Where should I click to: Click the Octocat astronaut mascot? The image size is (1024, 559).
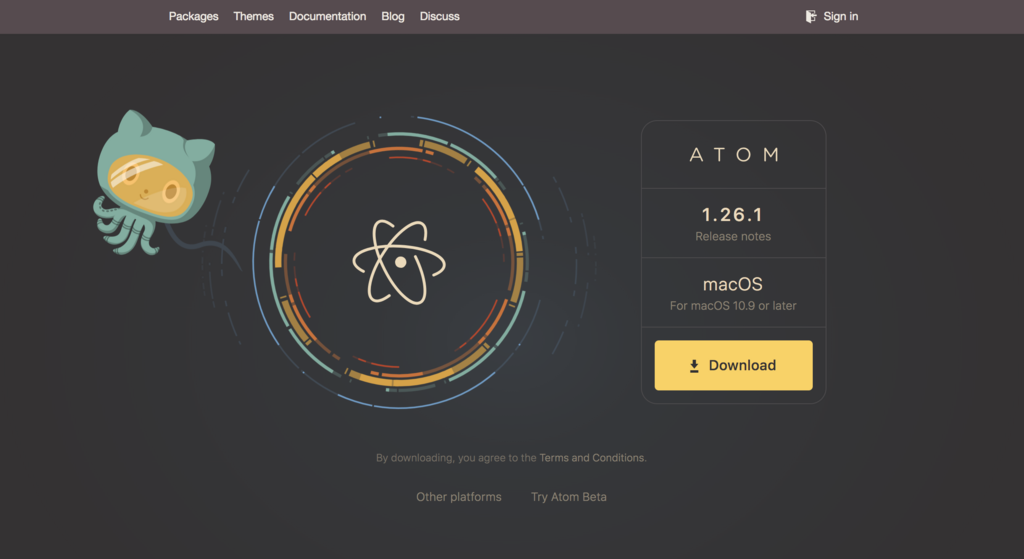(x=153, y=182)
